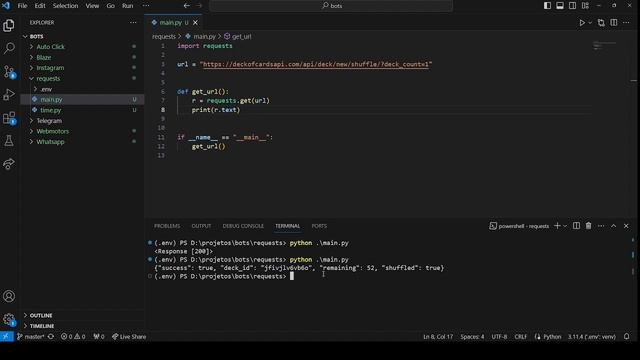Go back with navigation arrow

[187, 6]
